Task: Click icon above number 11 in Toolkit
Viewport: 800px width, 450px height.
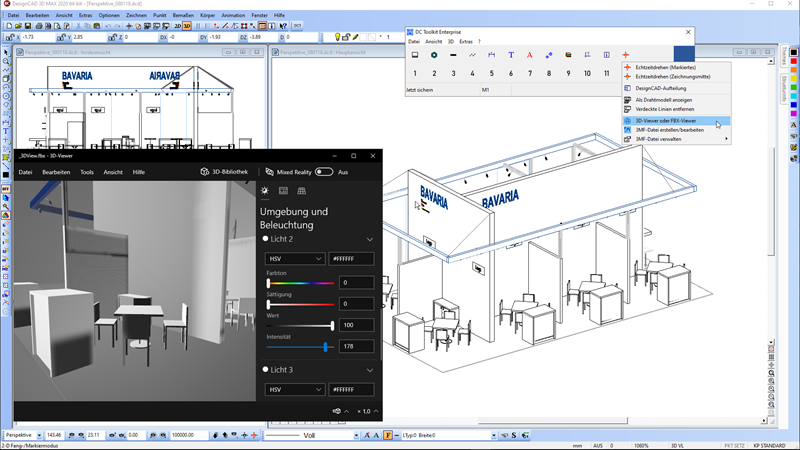Action: point(607,55)
